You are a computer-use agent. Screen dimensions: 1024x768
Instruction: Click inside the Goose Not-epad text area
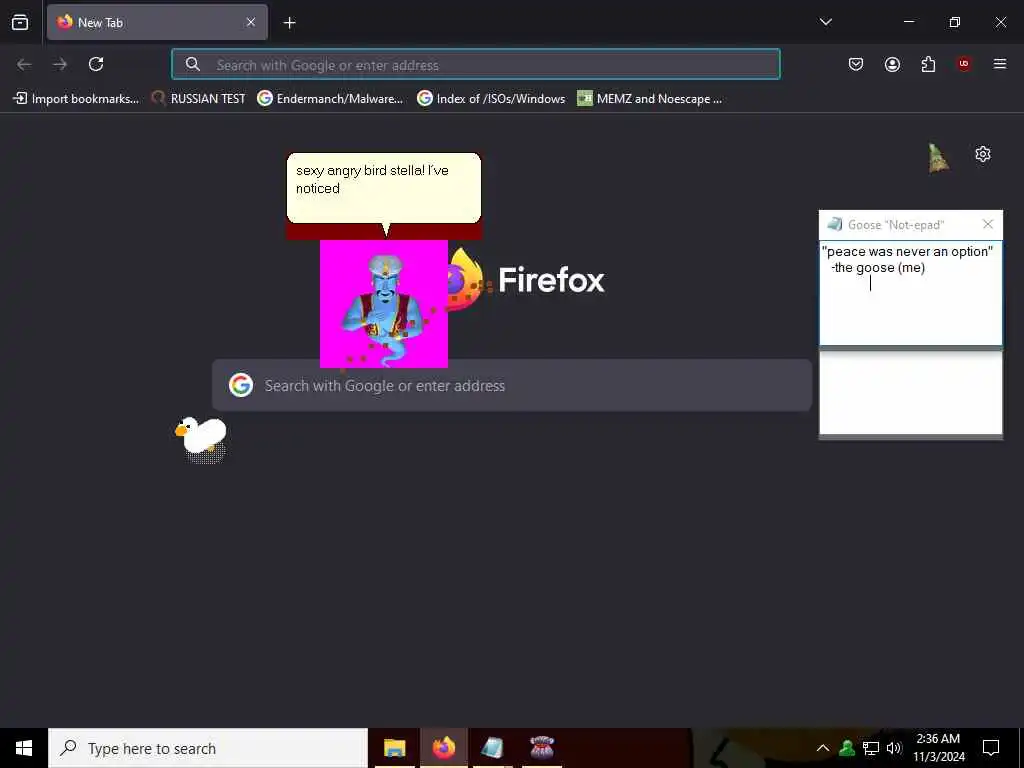point(911,293)
